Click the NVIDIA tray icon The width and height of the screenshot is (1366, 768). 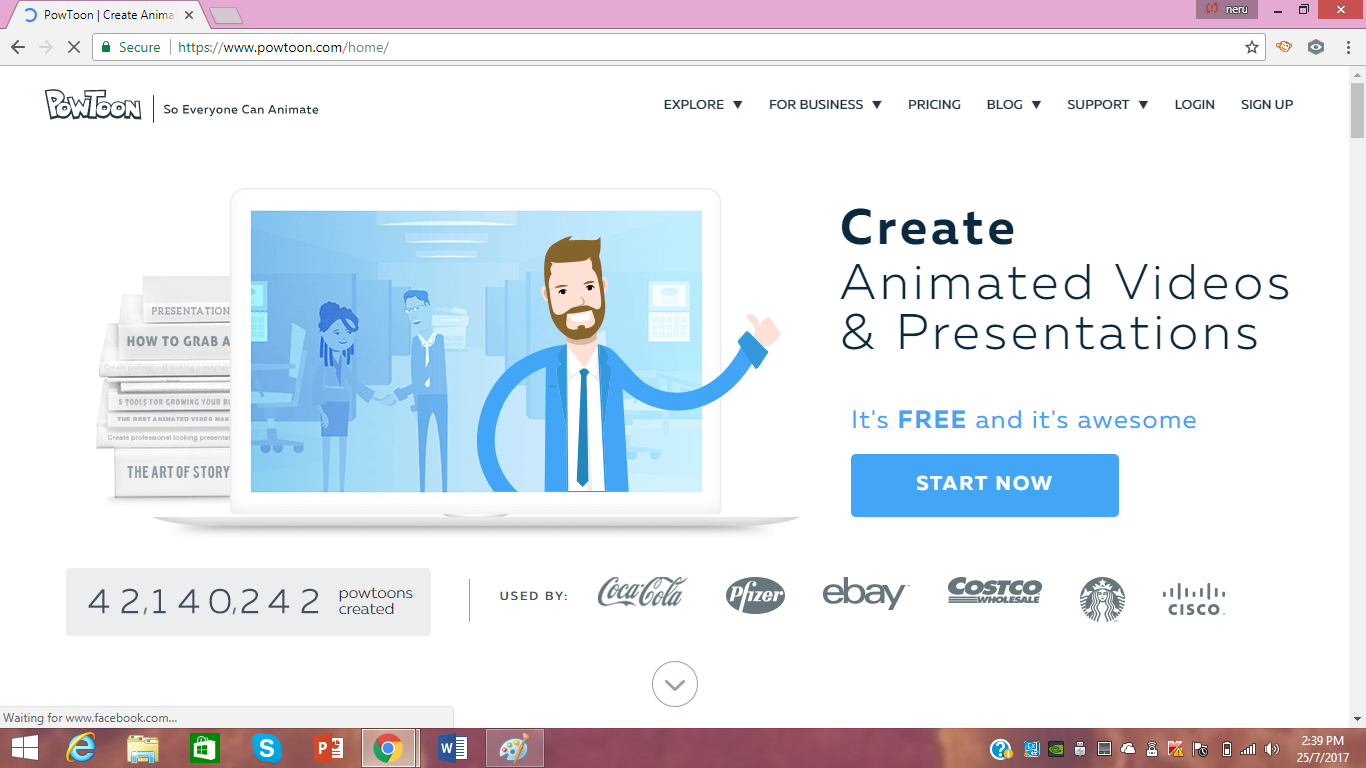pos(1056,748)
